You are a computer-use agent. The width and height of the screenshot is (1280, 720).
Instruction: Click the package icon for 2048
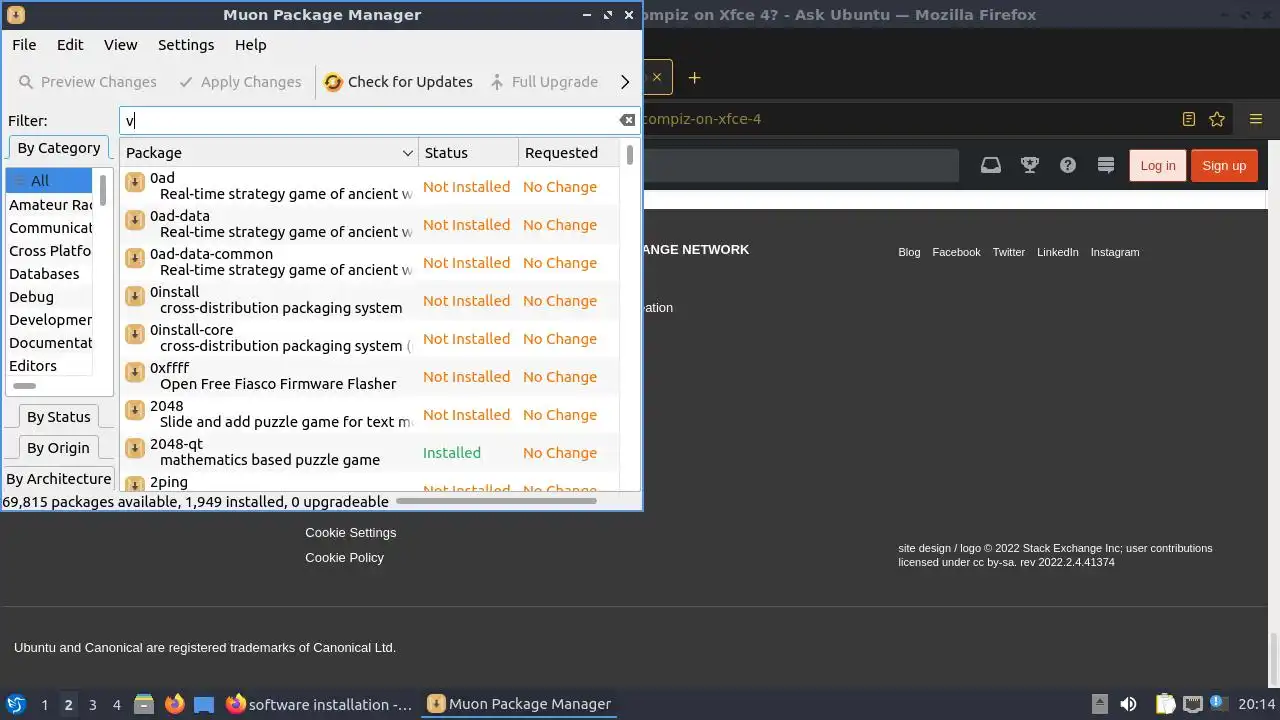tap(134, 411)
